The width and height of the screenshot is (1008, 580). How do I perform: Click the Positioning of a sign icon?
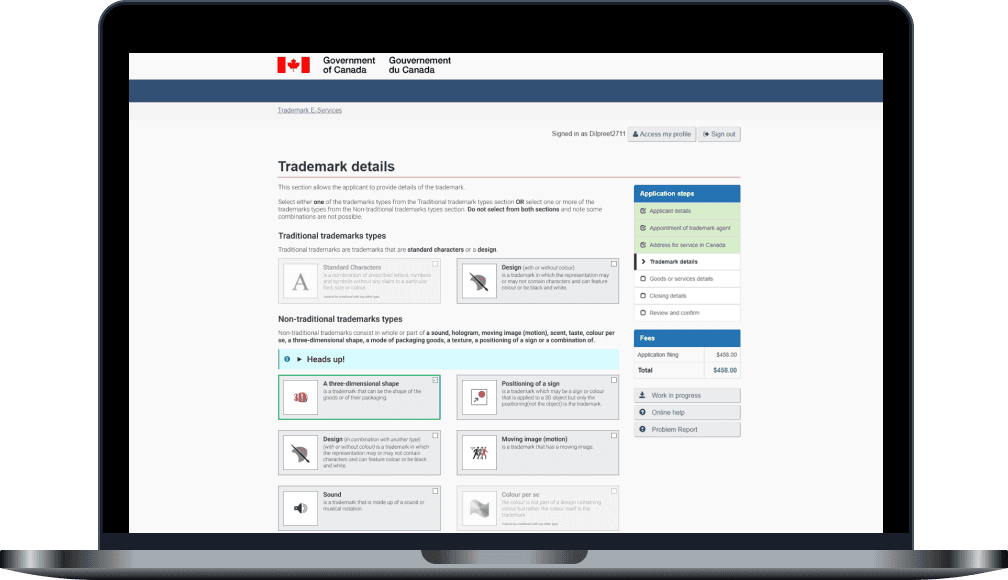click(x=479, y=397)
